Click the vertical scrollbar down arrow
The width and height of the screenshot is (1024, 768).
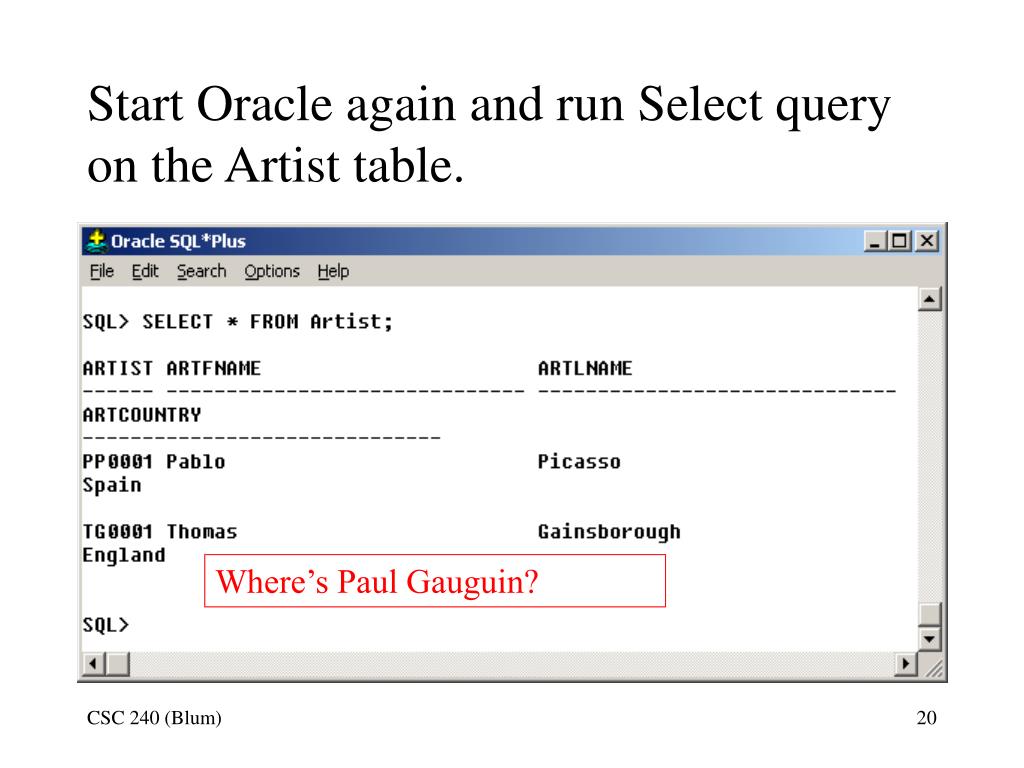point(929,639)
